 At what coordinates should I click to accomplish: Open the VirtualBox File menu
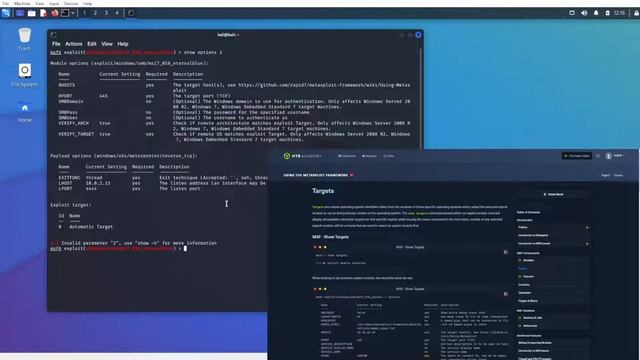point(5,3)
